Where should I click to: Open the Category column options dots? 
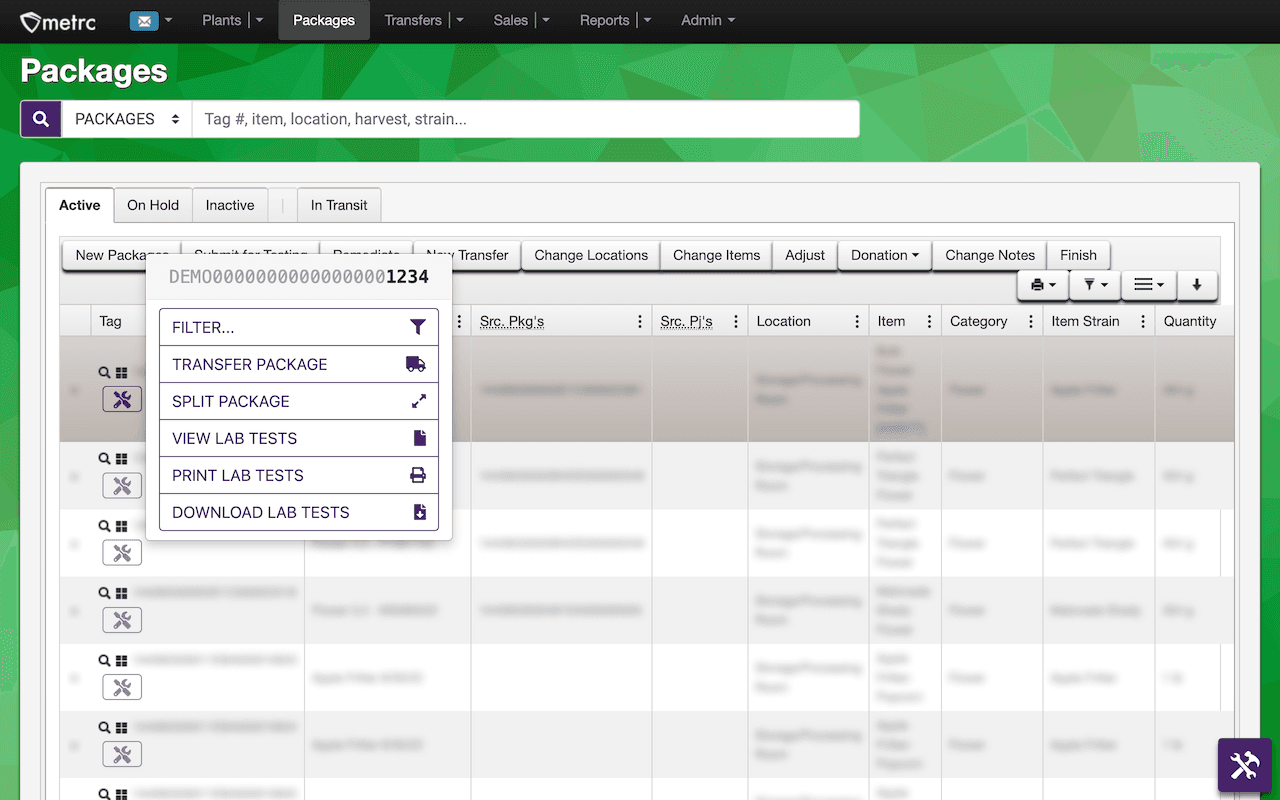[x=1031, y=321]
